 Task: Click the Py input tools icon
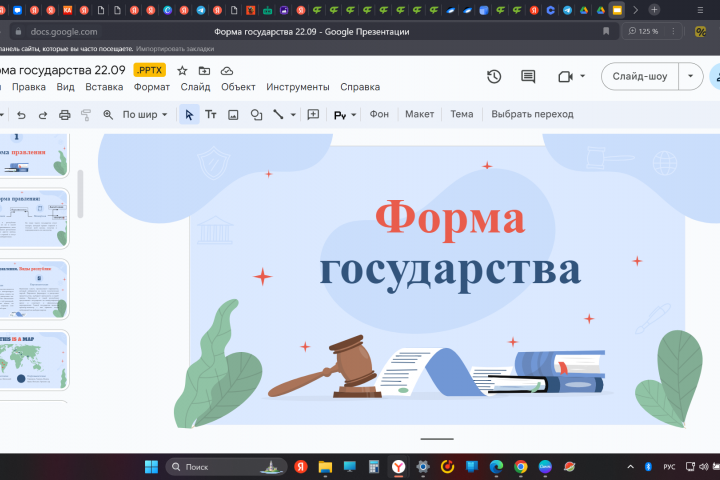pyautogui.click(x=340, y=115)
